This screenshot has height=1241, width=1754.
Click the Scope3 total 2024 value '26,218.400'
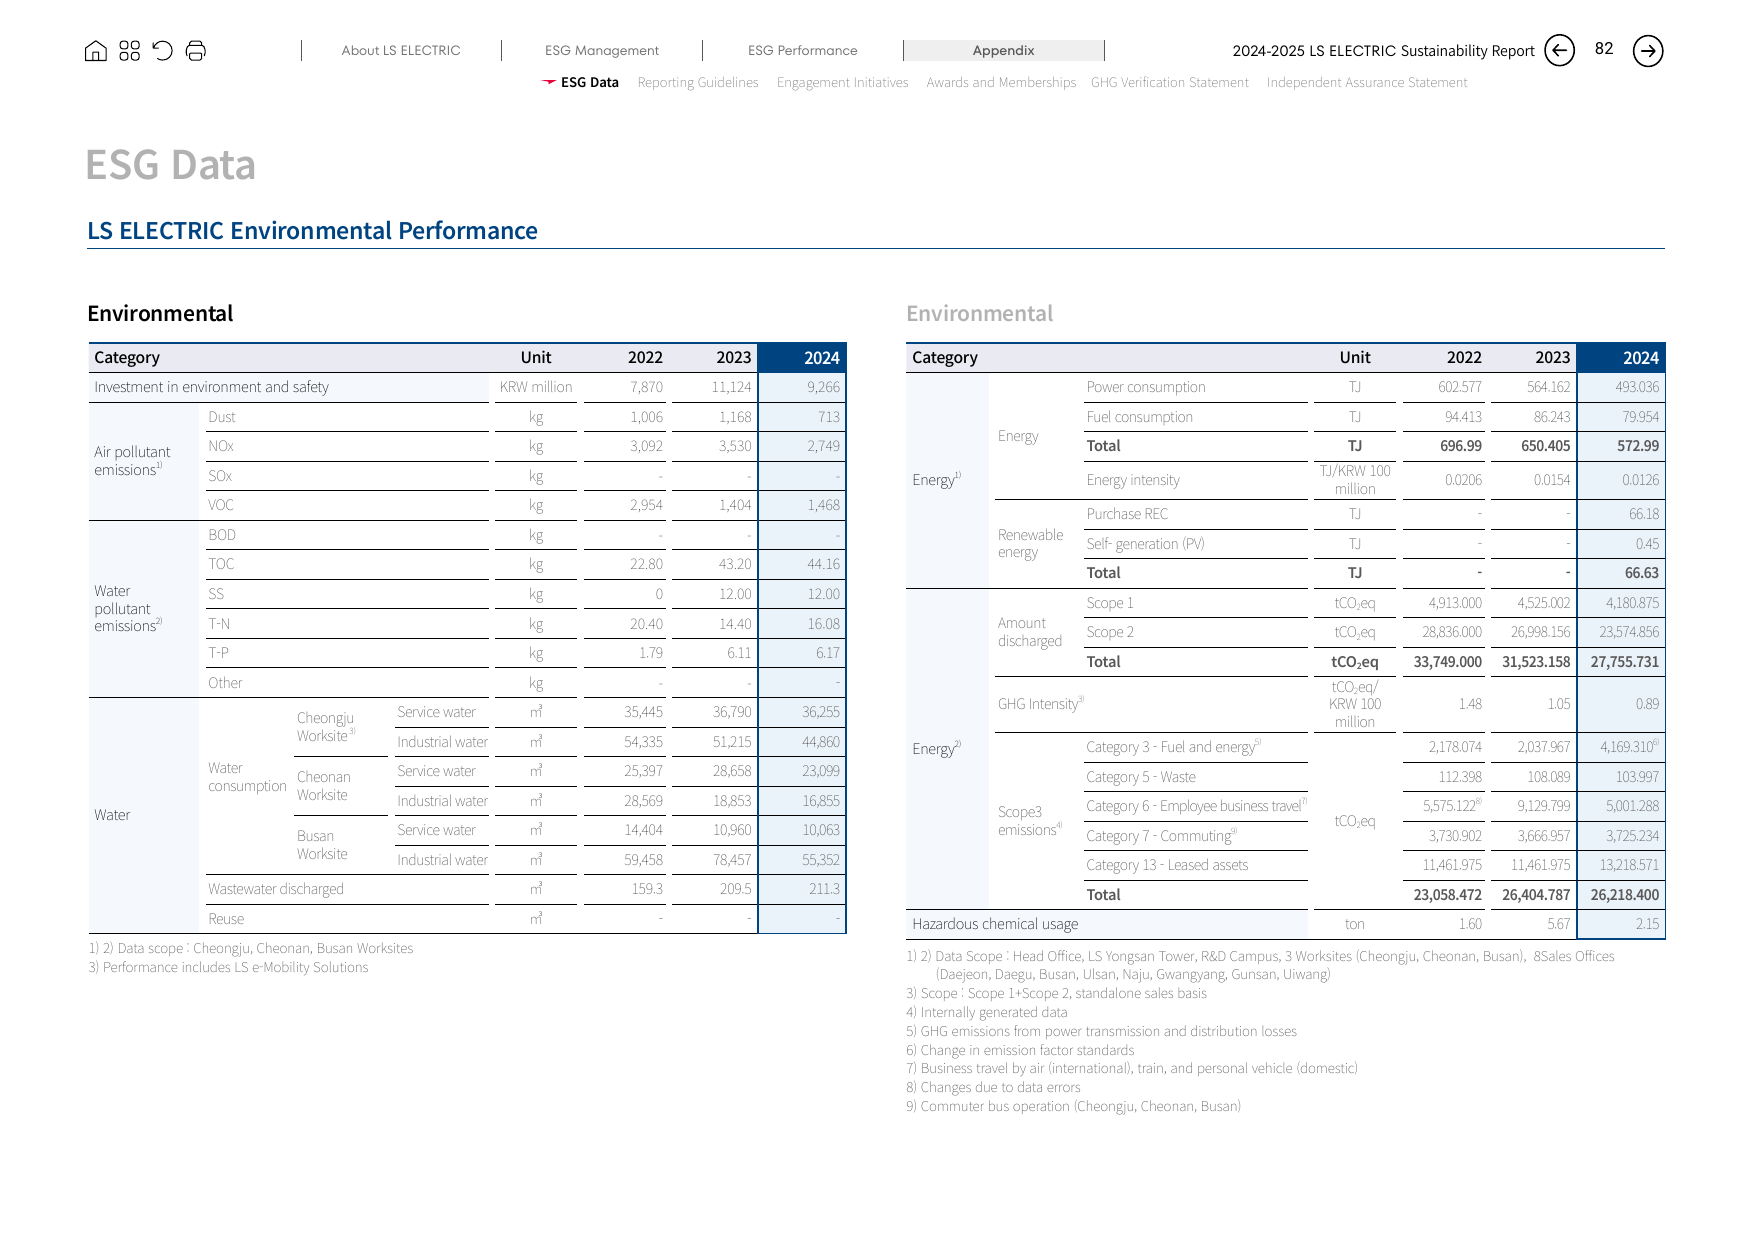pos(1624,895)
